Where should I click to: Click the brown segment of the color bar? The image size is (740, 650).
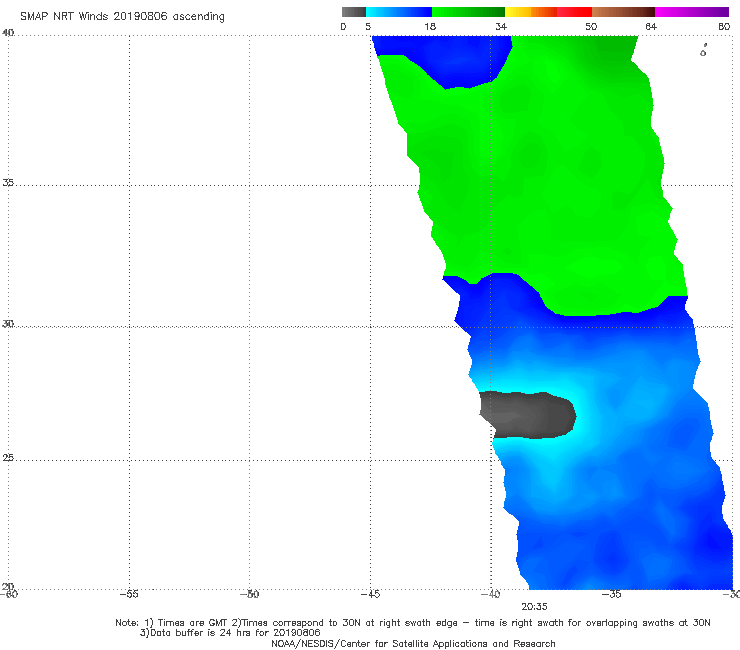[x=623, y=12]
